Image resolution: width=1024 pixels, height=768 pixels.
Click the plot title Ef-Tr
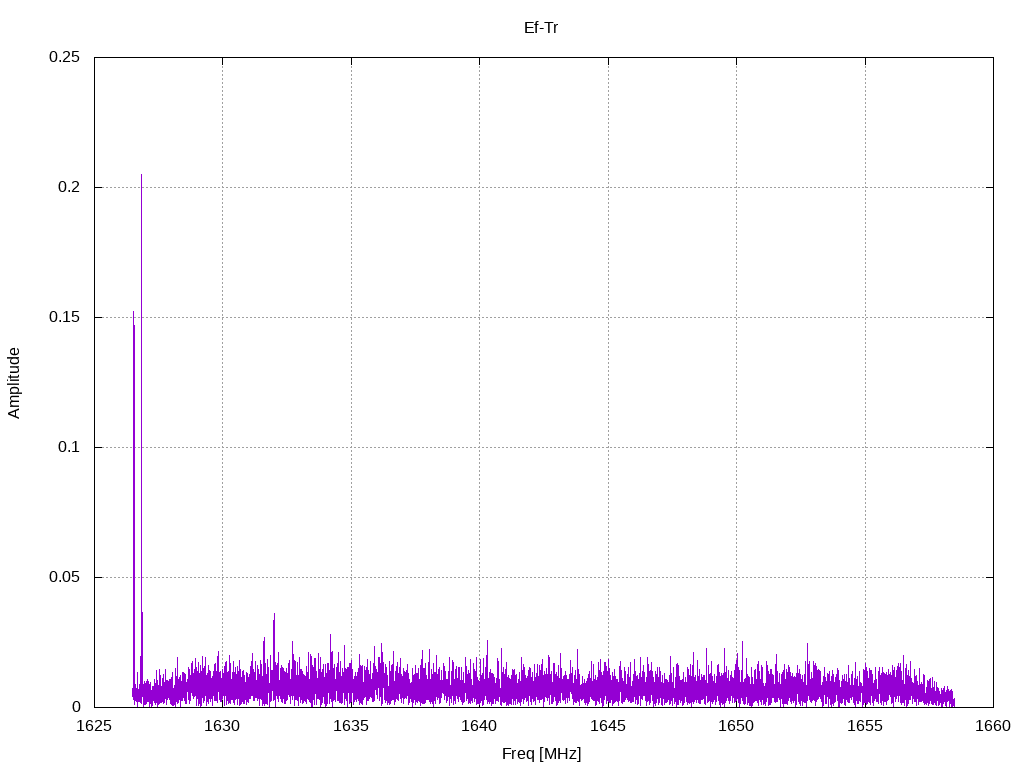(541, 28)
